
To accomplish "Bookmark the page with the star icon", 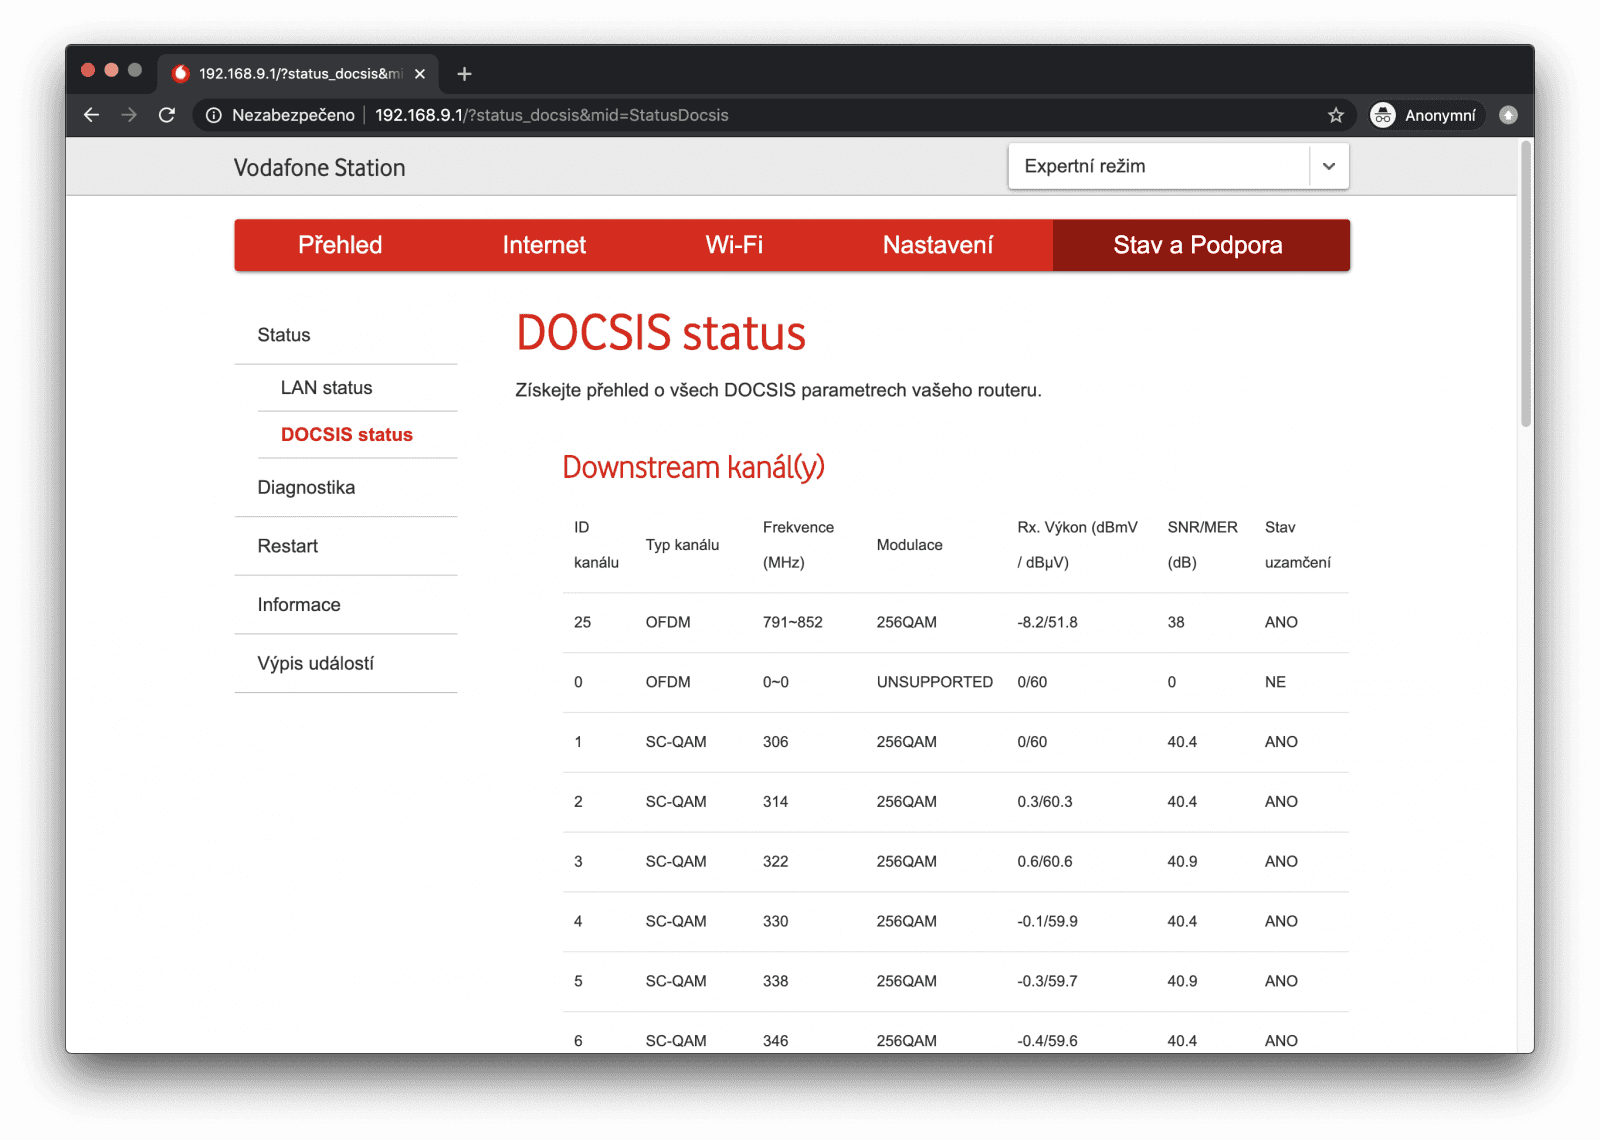I will (x=1335, y=115).
